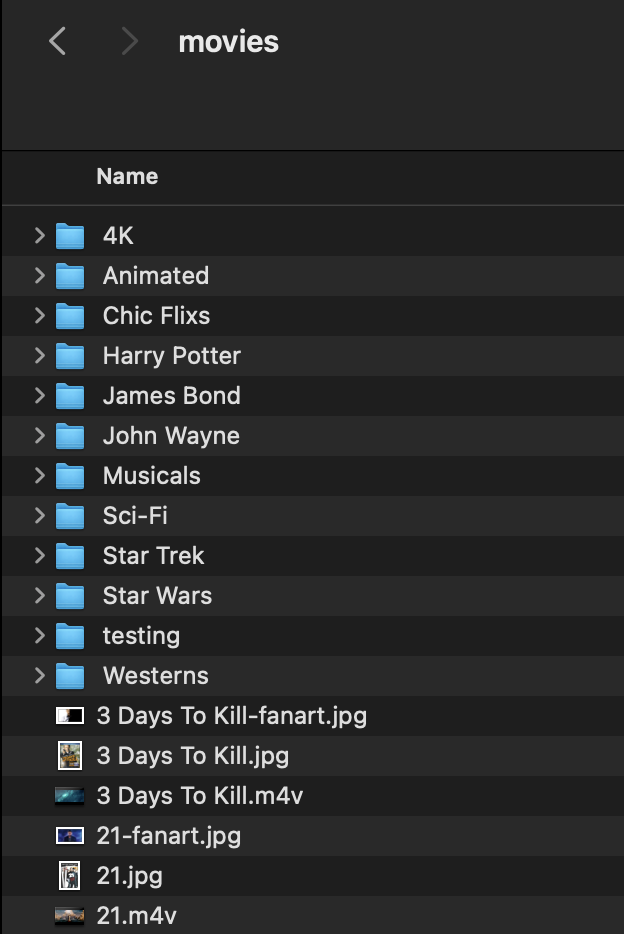
Task: Expand the Sci-Fi folder chevron
Action: coord(39,515)
